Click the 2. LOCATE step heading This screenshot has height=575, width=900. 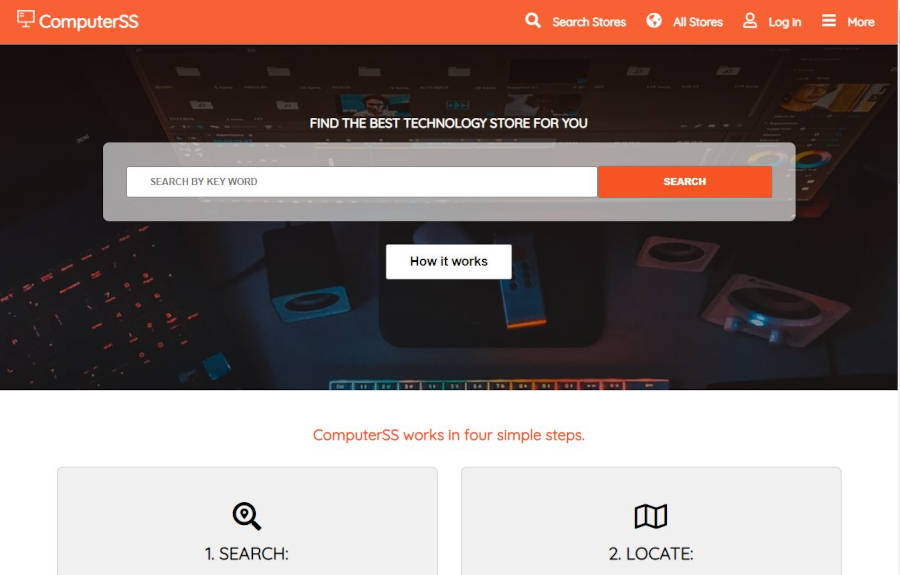[651, 554]
